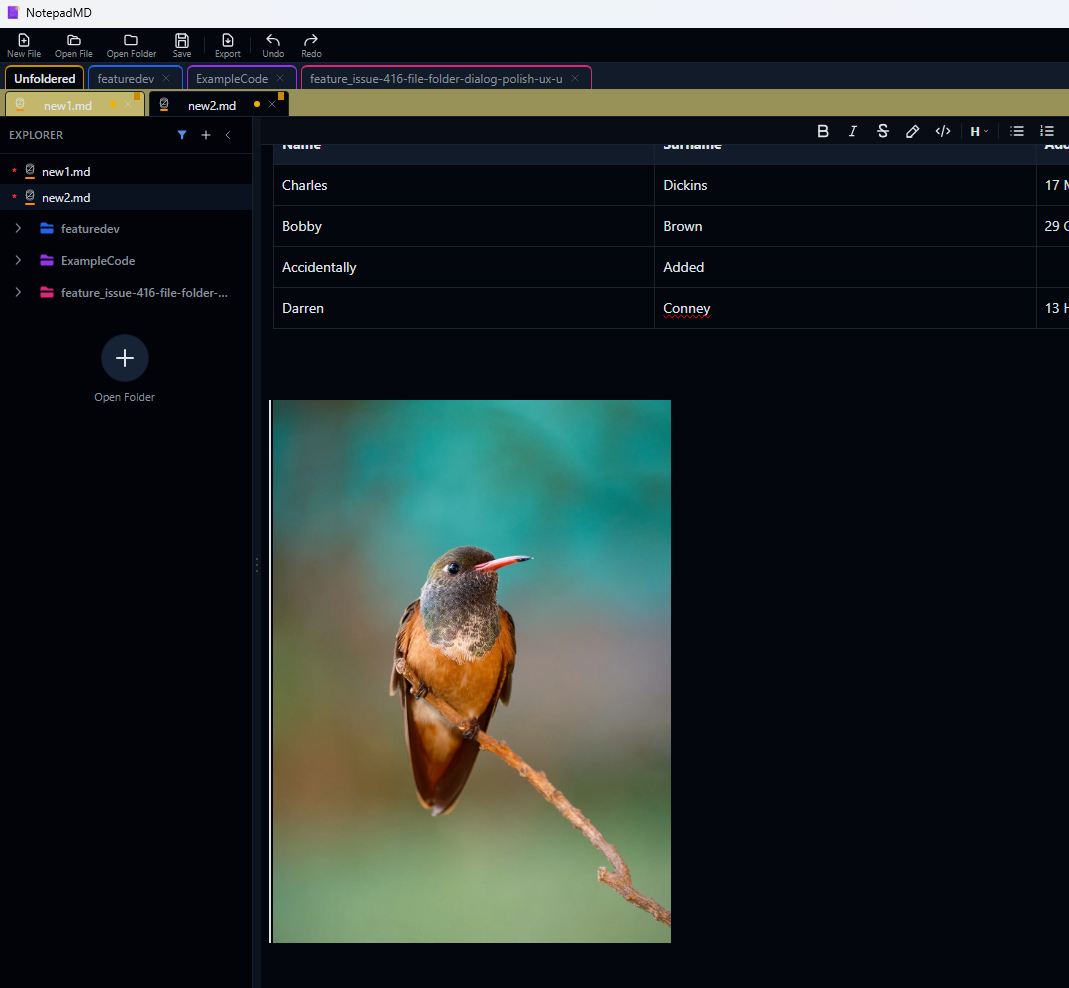Switch to the new1.md file tab
Viewport: 1069px width, 988px height.
(67, 106)
